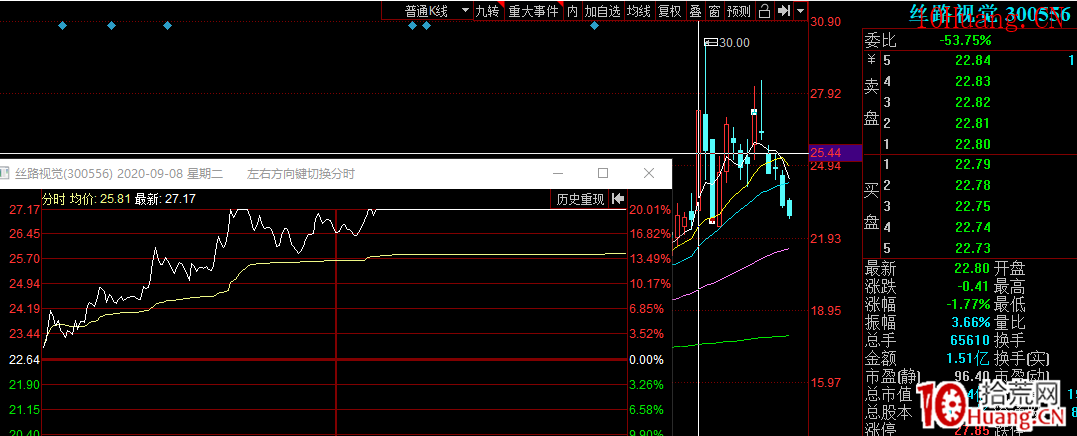Click the jump-to-end arrow icon

[x=784, y=10]
